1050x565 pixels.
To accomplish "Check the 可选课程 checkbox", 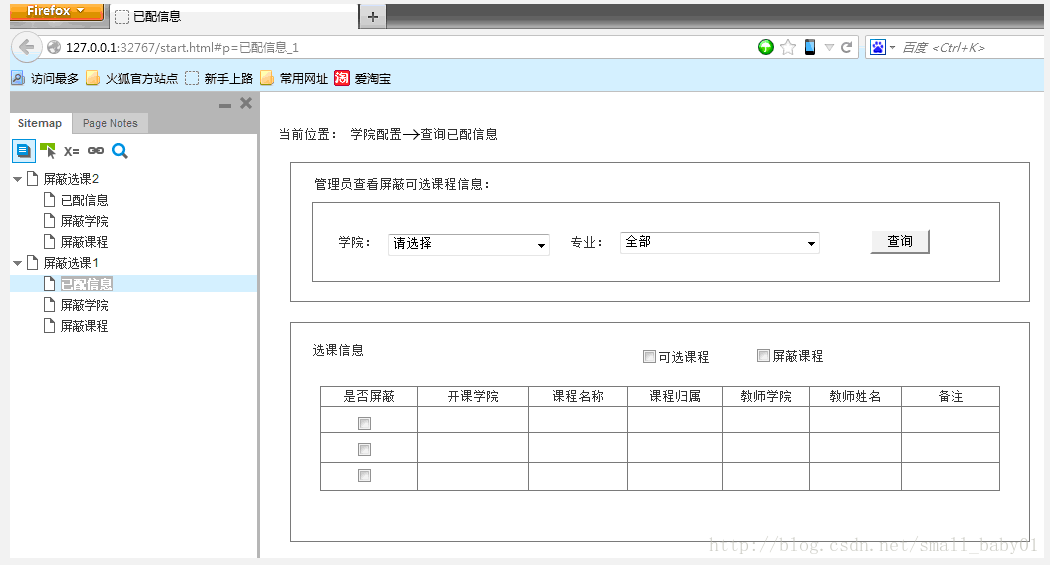I will point(649,356).
